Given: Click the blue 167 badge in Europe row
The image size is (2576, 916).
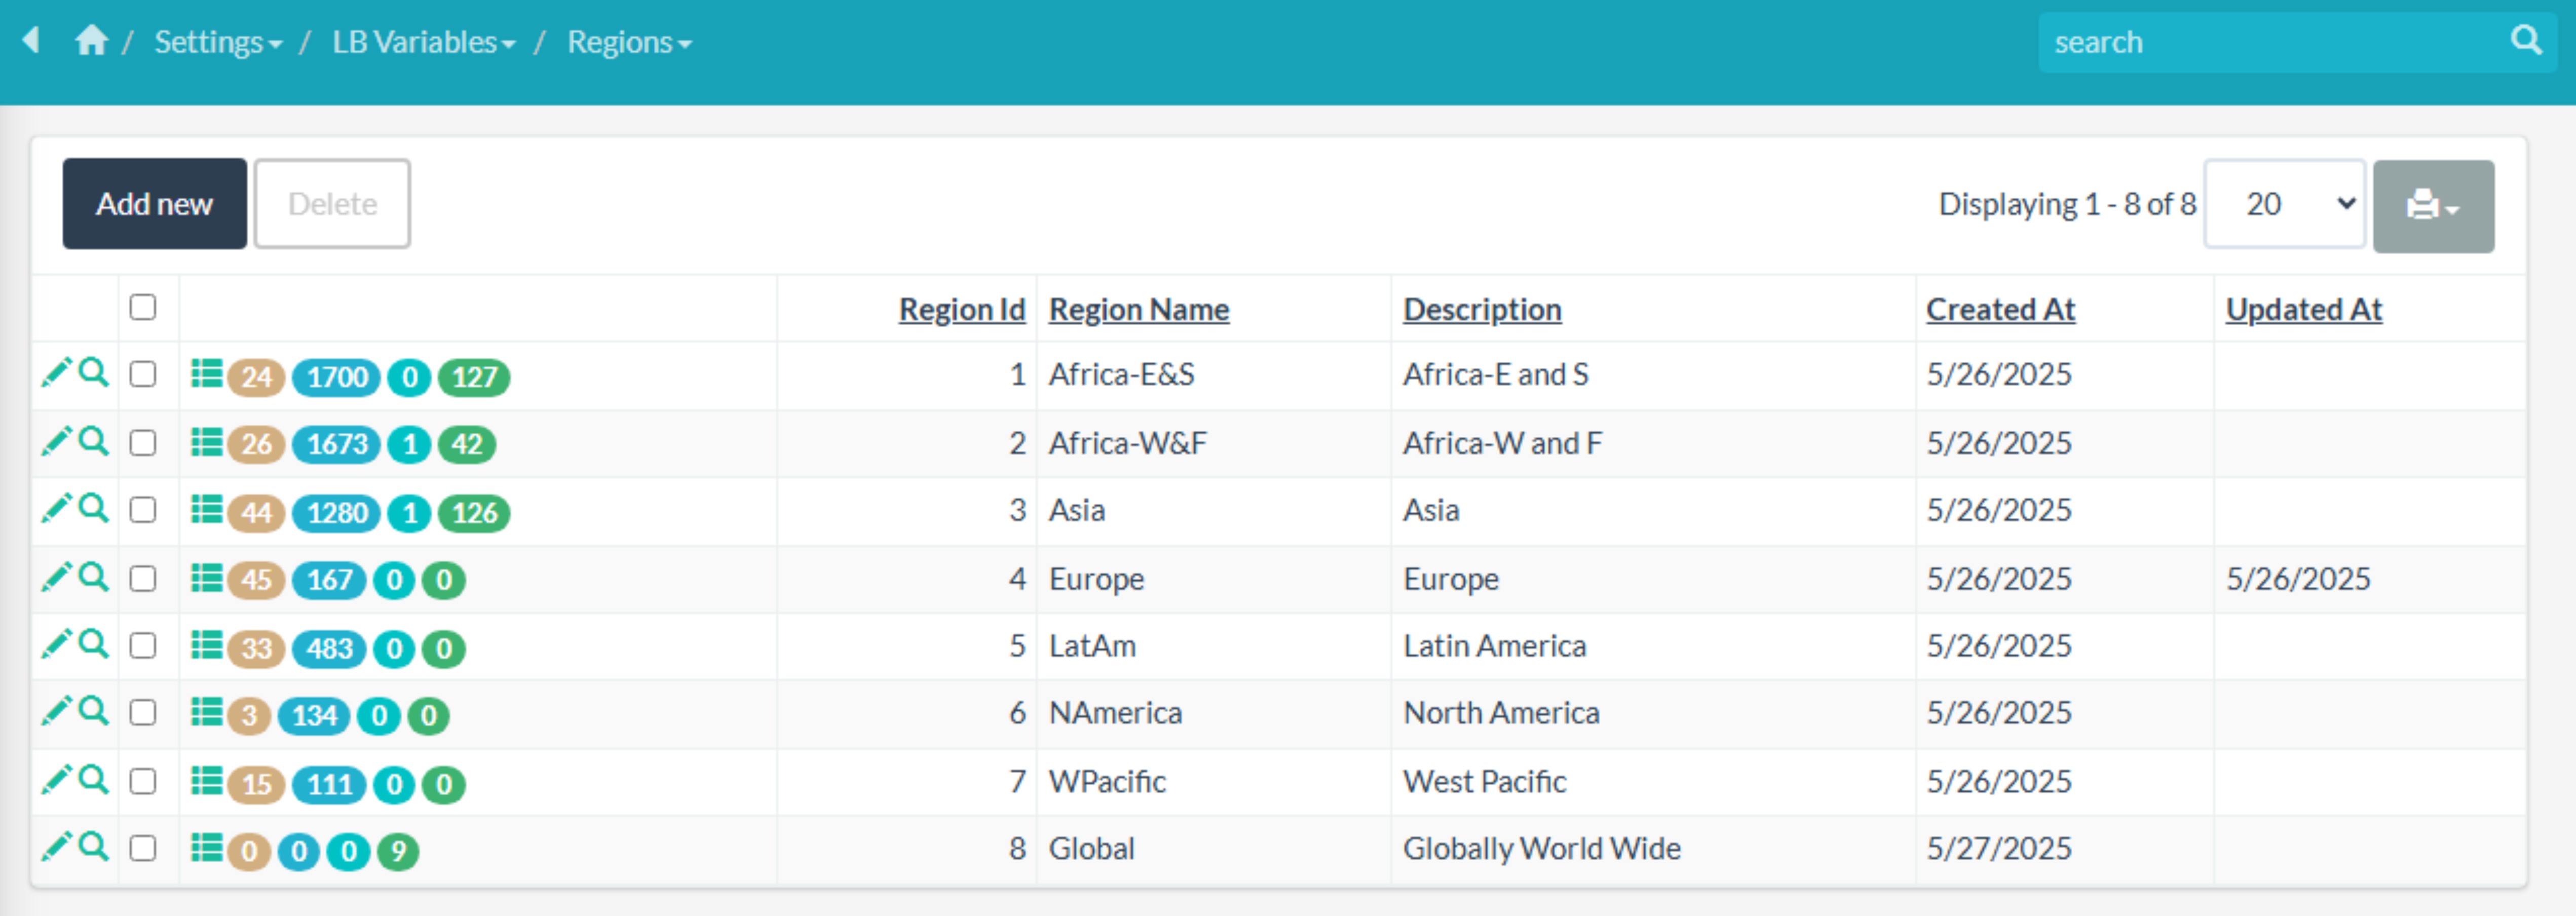Looking at the screenshot, I should tap(328, 580).
